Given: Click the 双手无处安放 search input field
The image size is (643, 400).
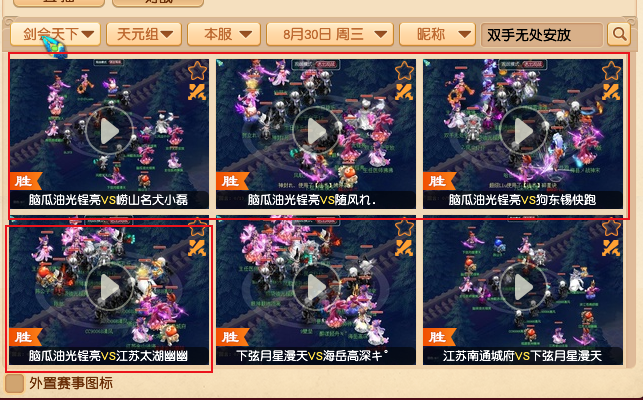Looking at the screenshot, I should coord(542,35).
